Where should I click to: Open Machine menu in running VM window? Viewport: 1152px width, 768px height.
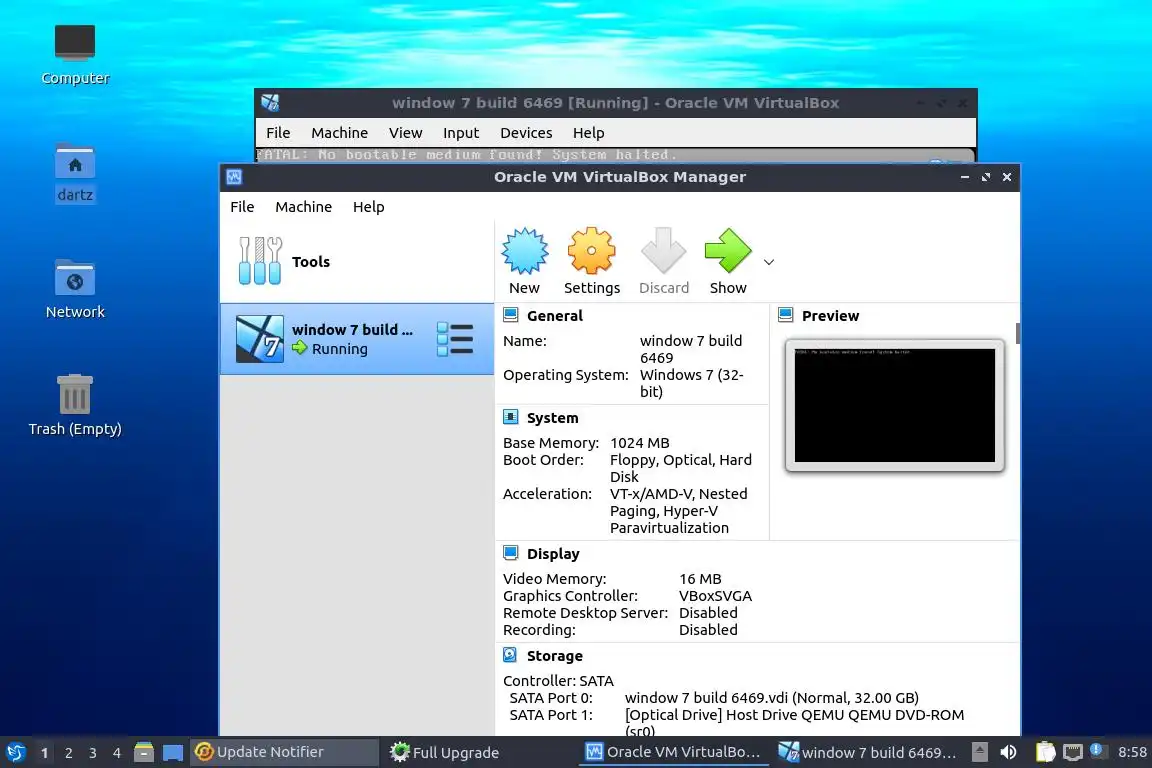click(x=339, y=133)
